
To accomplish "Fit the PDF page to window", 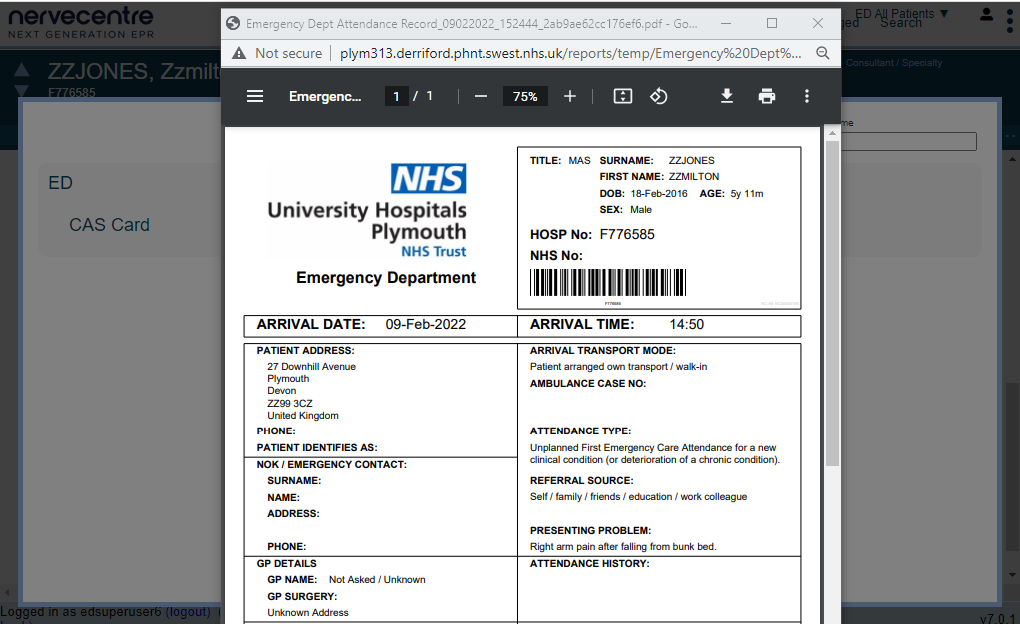I will pyautogui.click(x=623, y=96).
